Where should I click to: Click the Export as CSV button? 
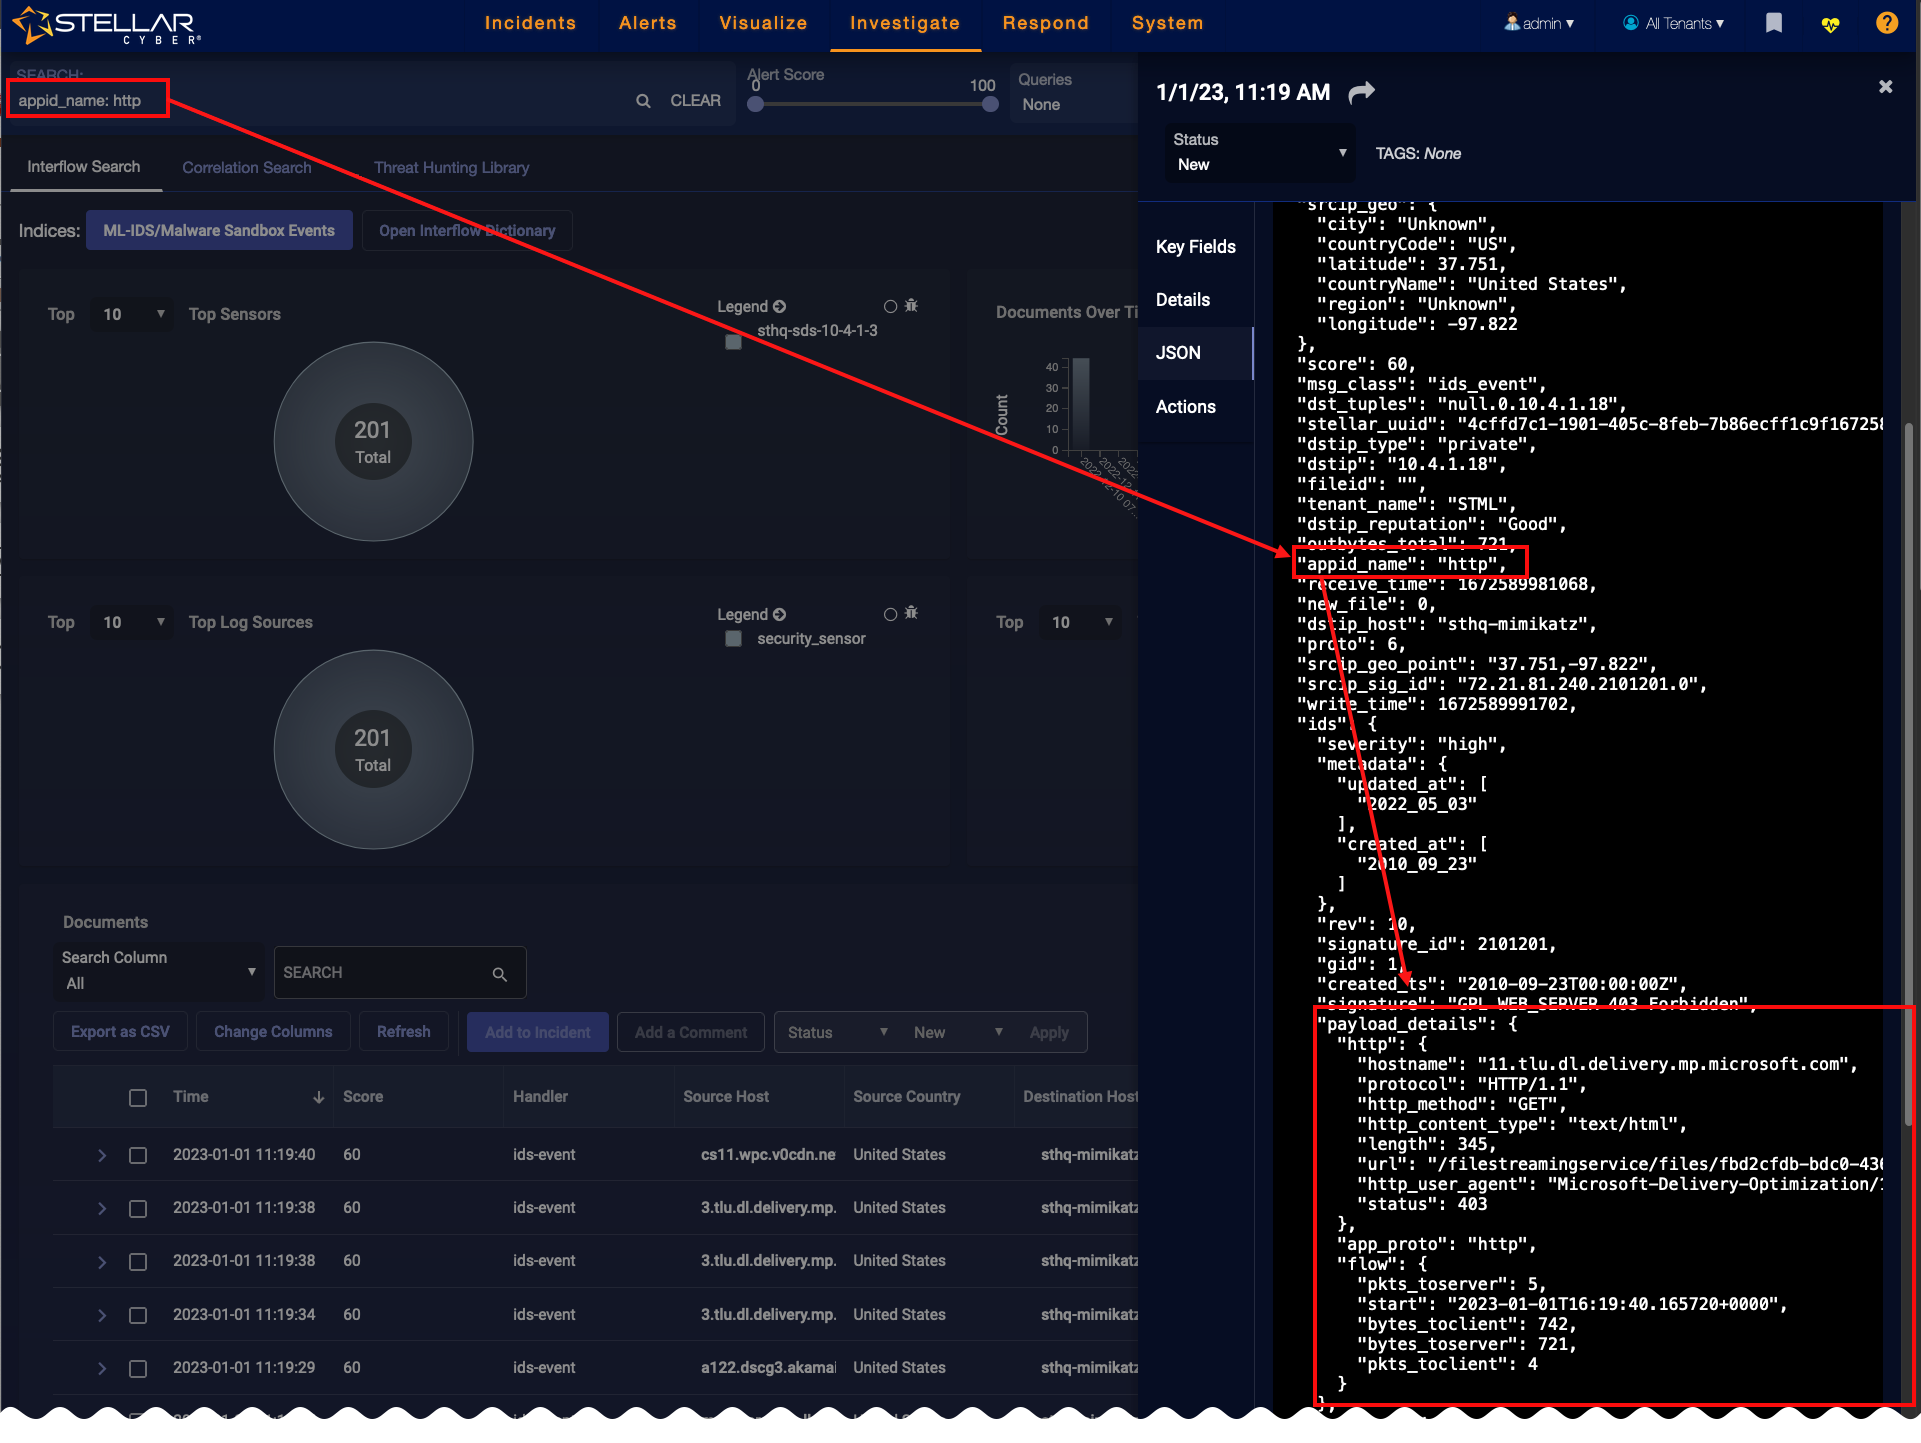click(x=120, y=1032)
